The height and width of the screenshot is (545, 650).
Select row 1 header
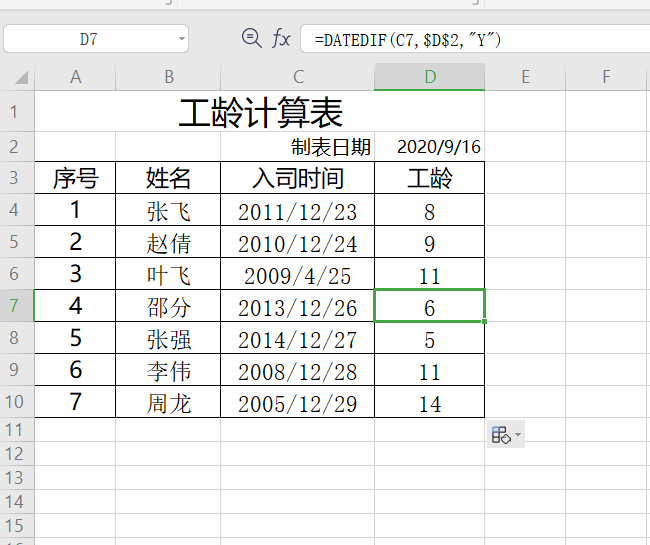tap(17, 112)
